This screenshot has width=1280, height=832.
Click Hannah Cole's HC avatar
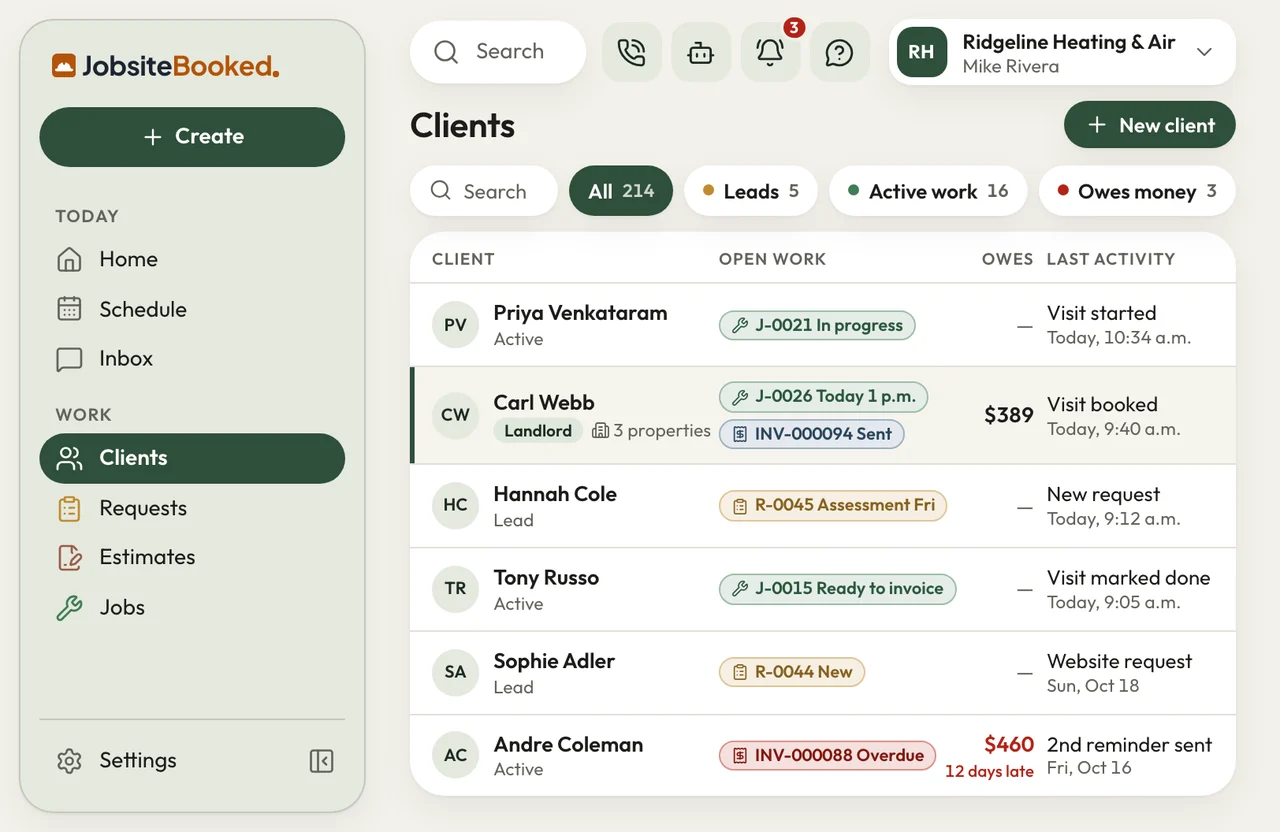[x=455, y=506]
